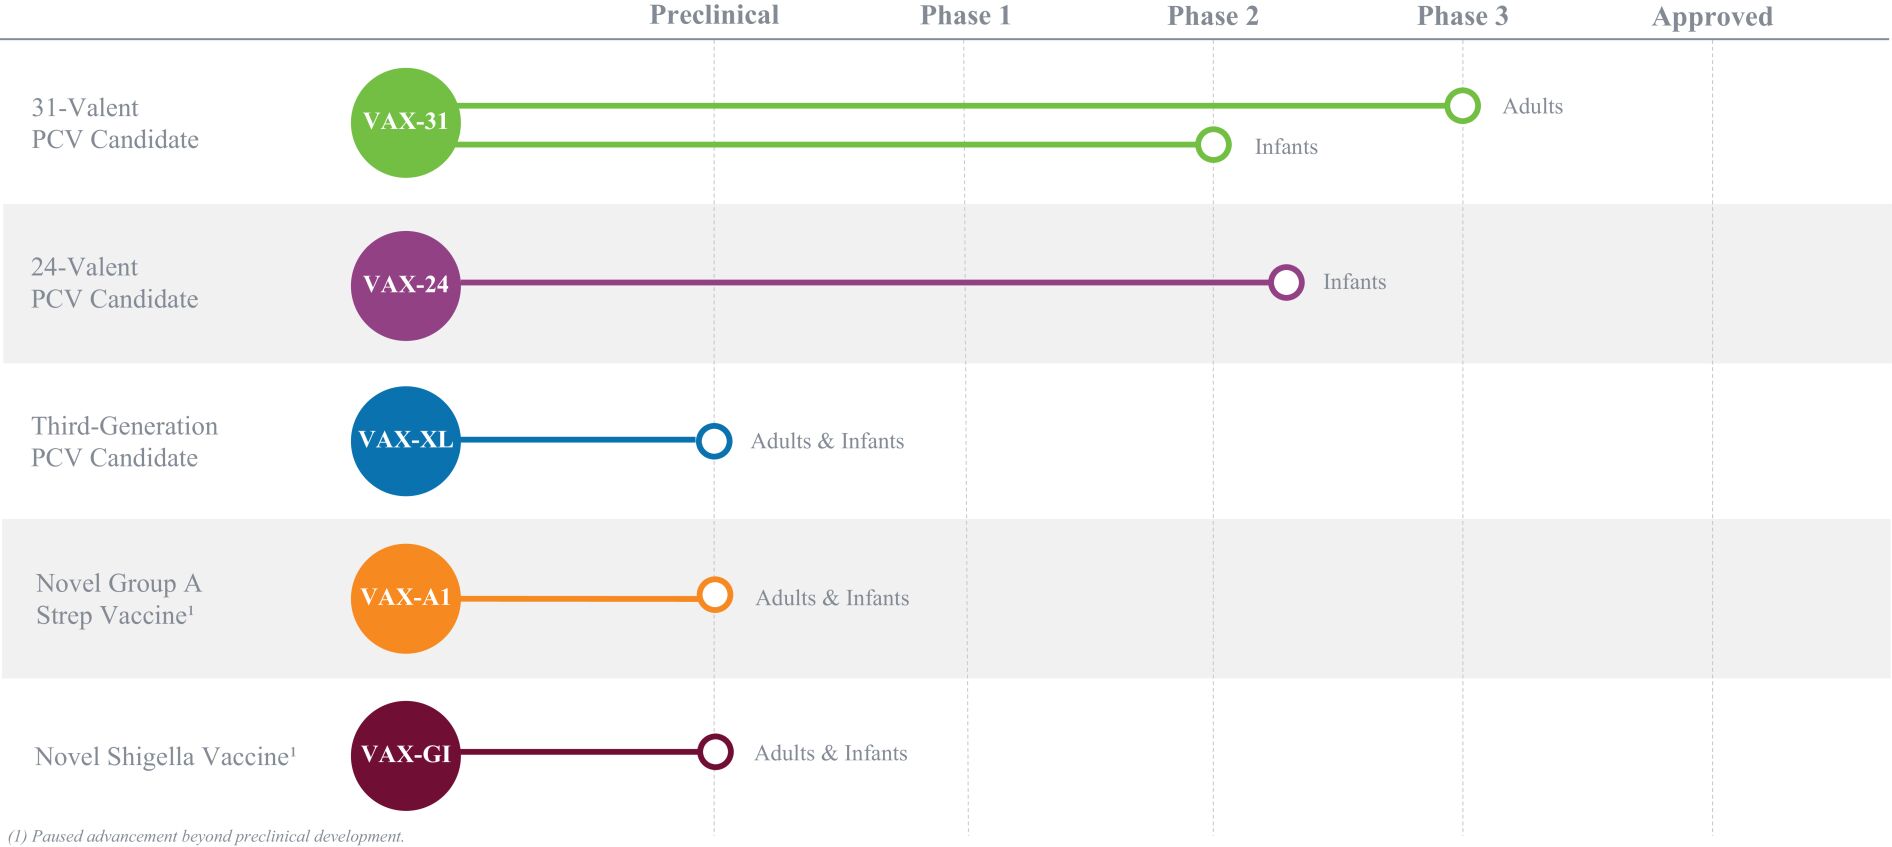Click the VAX-31 Infants Phase 2 endpoint marker
Image resolution: width=1892 pixels, height=847 pixels.
tap(1213, 145)
